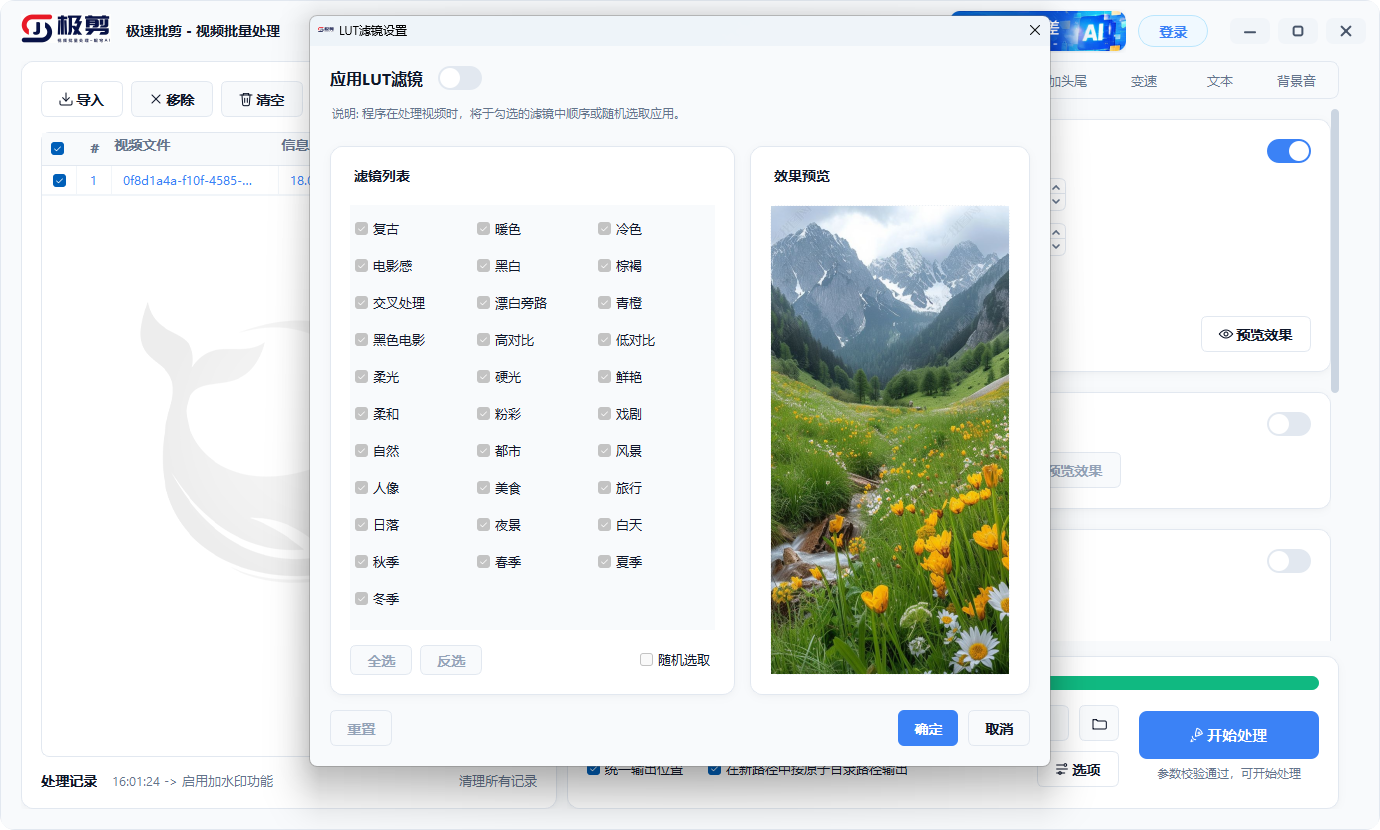Click the lower stepper down arrow
1380x830 pixels.
pyautogui.click(x=1056, y=247)
